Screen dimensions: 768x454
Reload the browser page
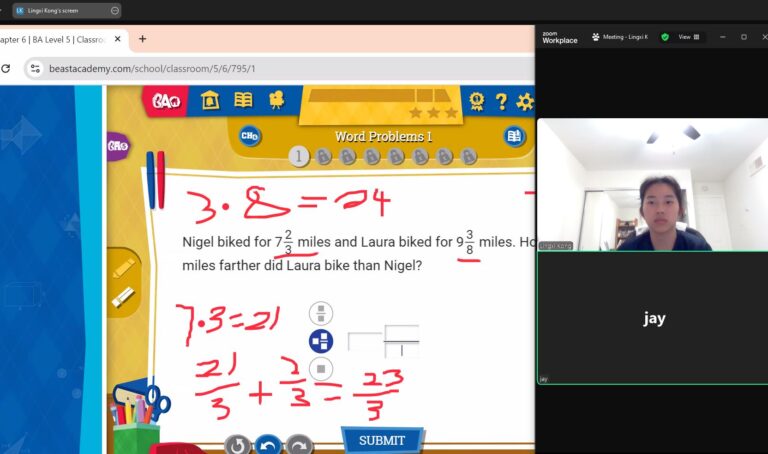pos(5,69)
